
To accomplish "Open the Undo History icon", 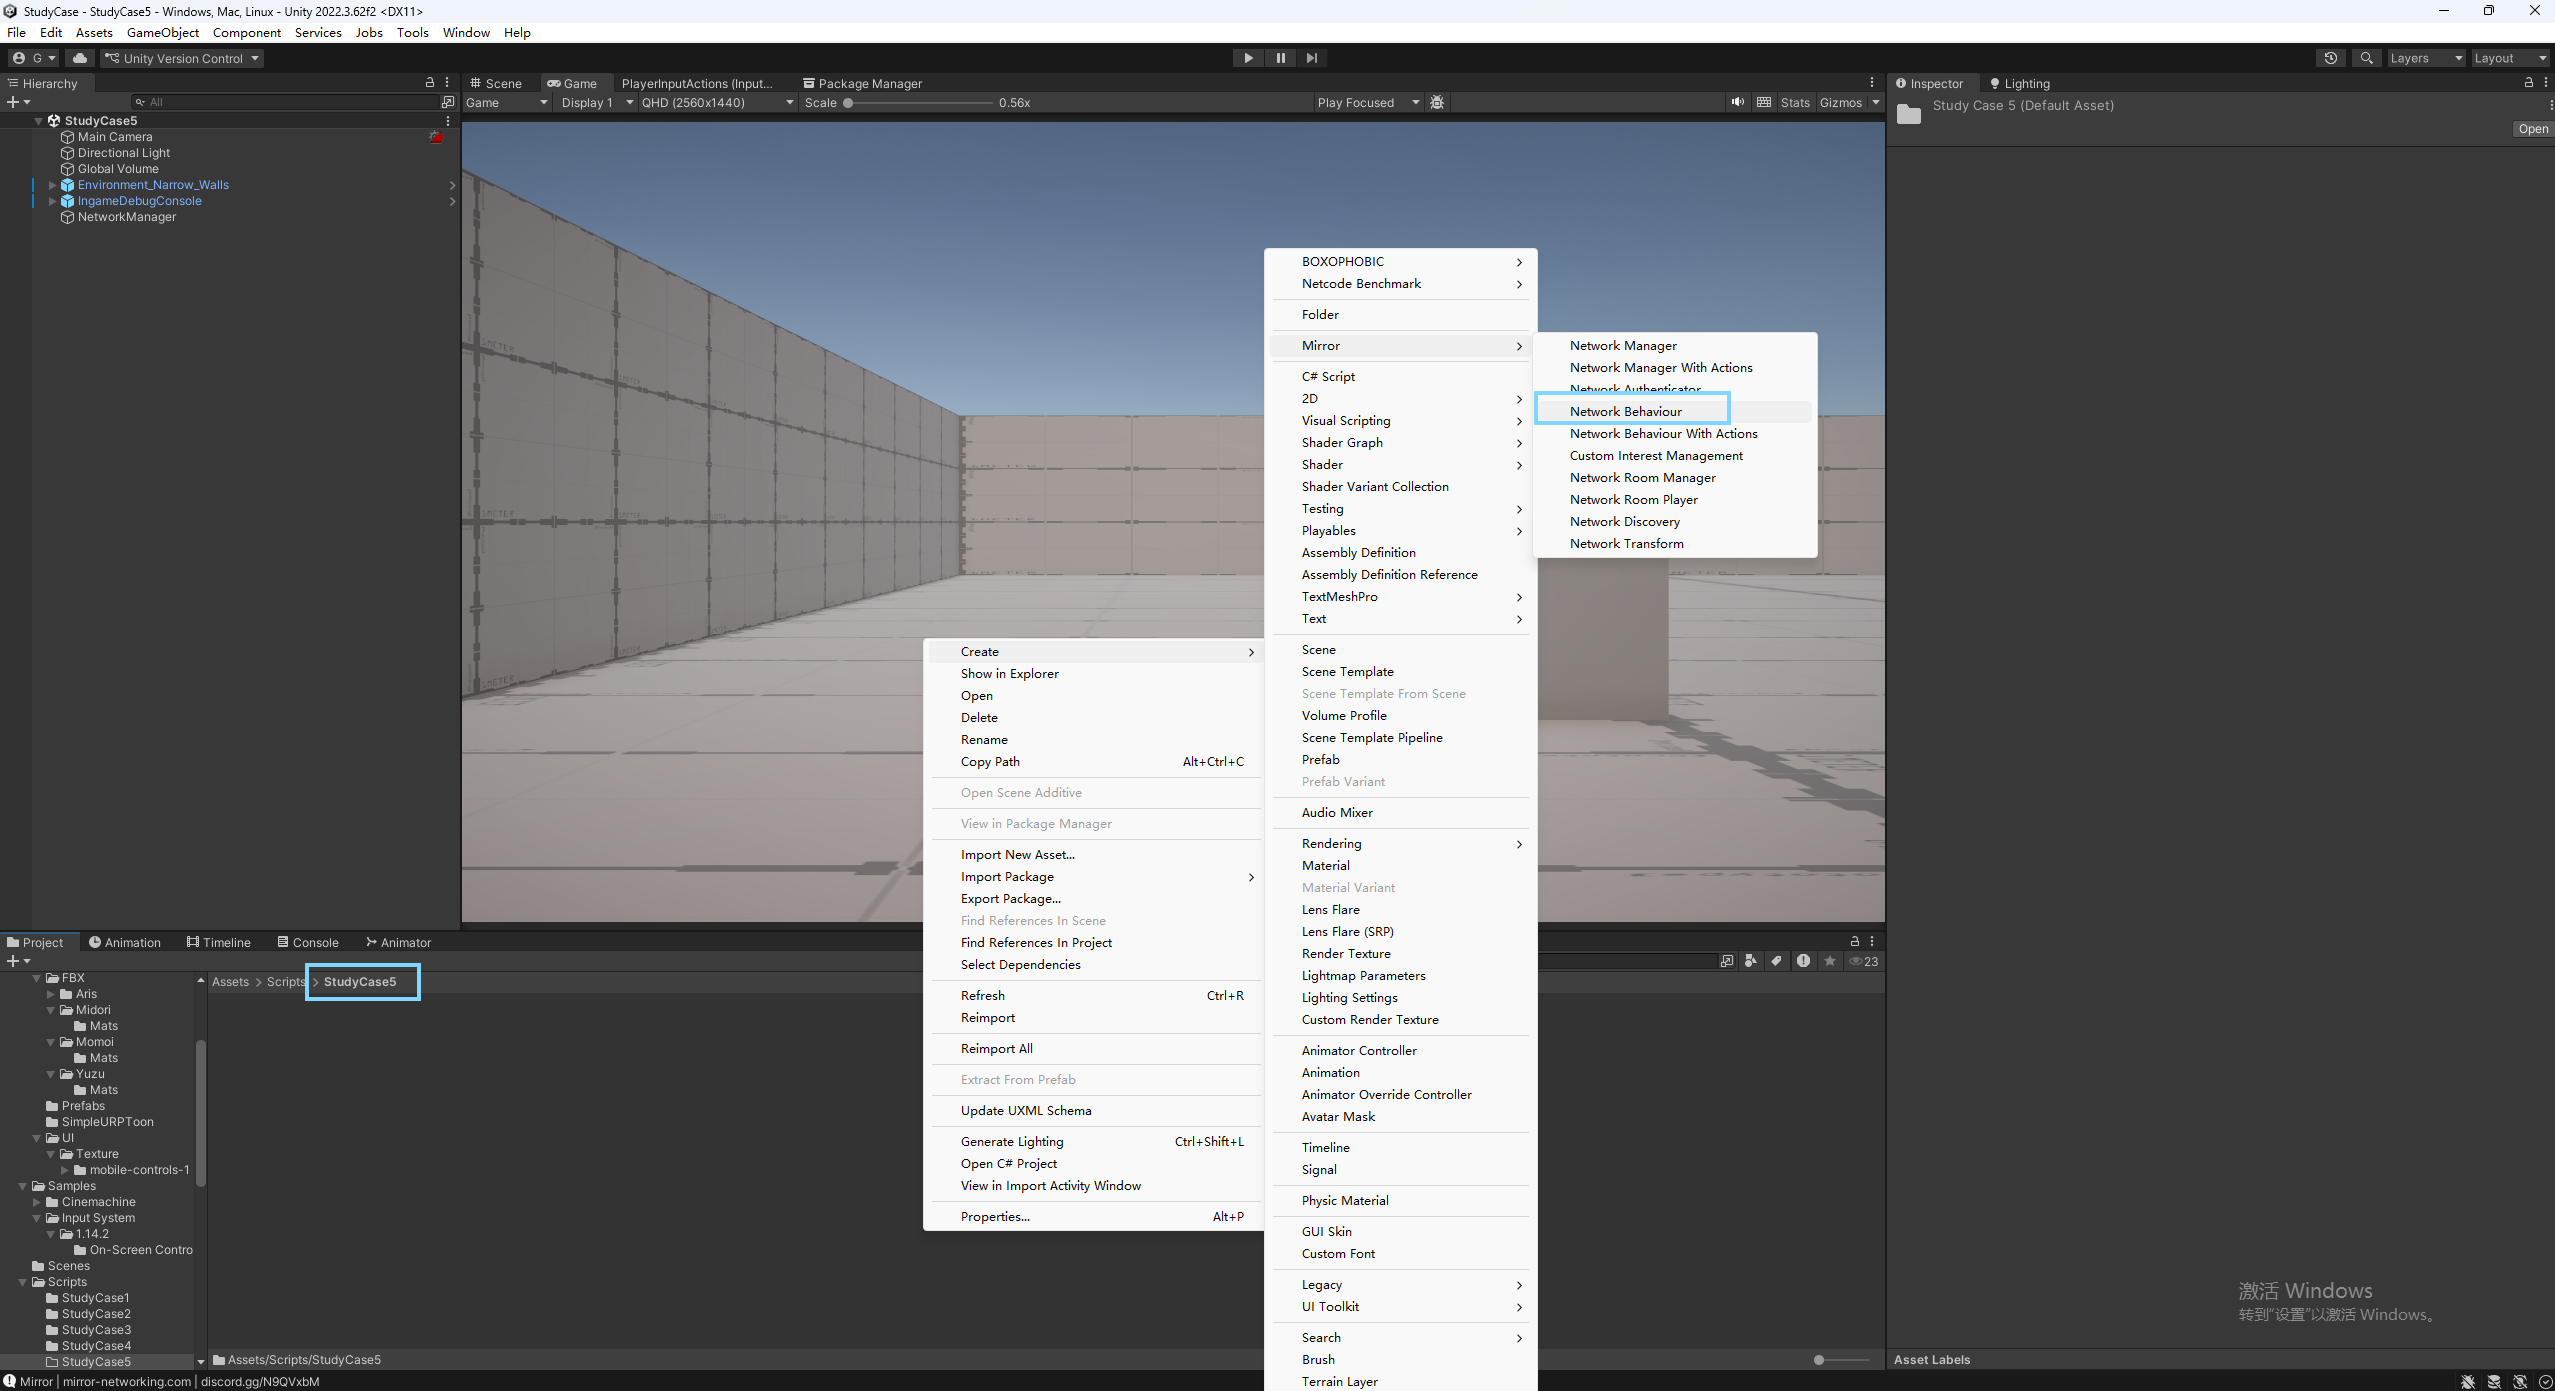I will pos(2330,58).
